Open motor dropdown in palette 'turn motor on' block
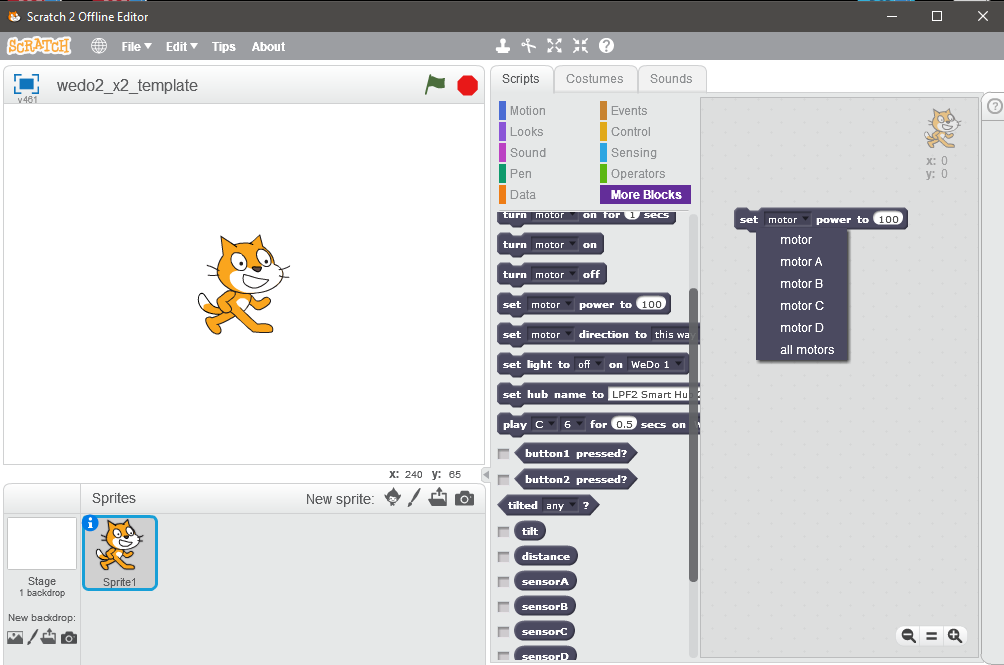Screen dimensions: 1004x665 [x=554, y=244]
